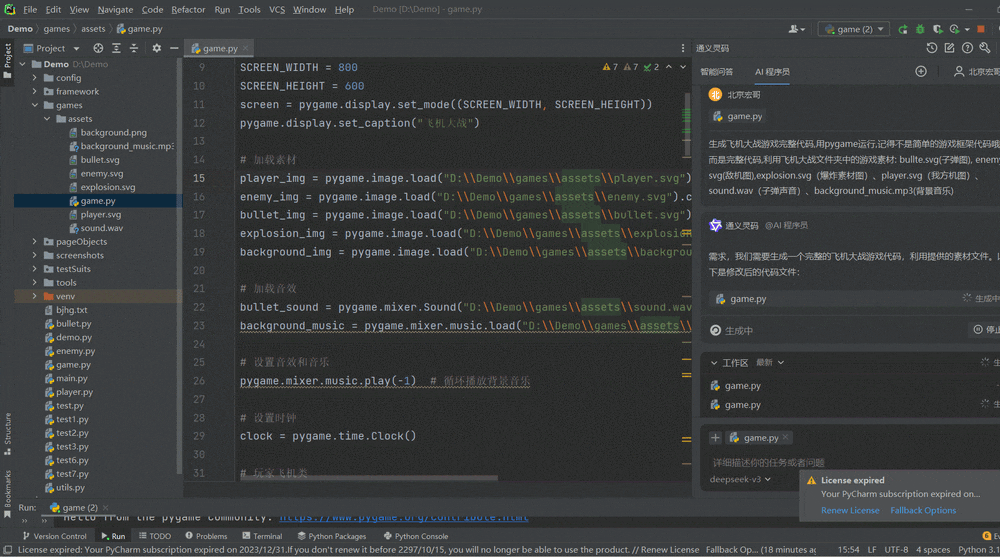Select the locate-opened-file target icon in the Project panel
1000x557 pixels.
coord(98,48)
